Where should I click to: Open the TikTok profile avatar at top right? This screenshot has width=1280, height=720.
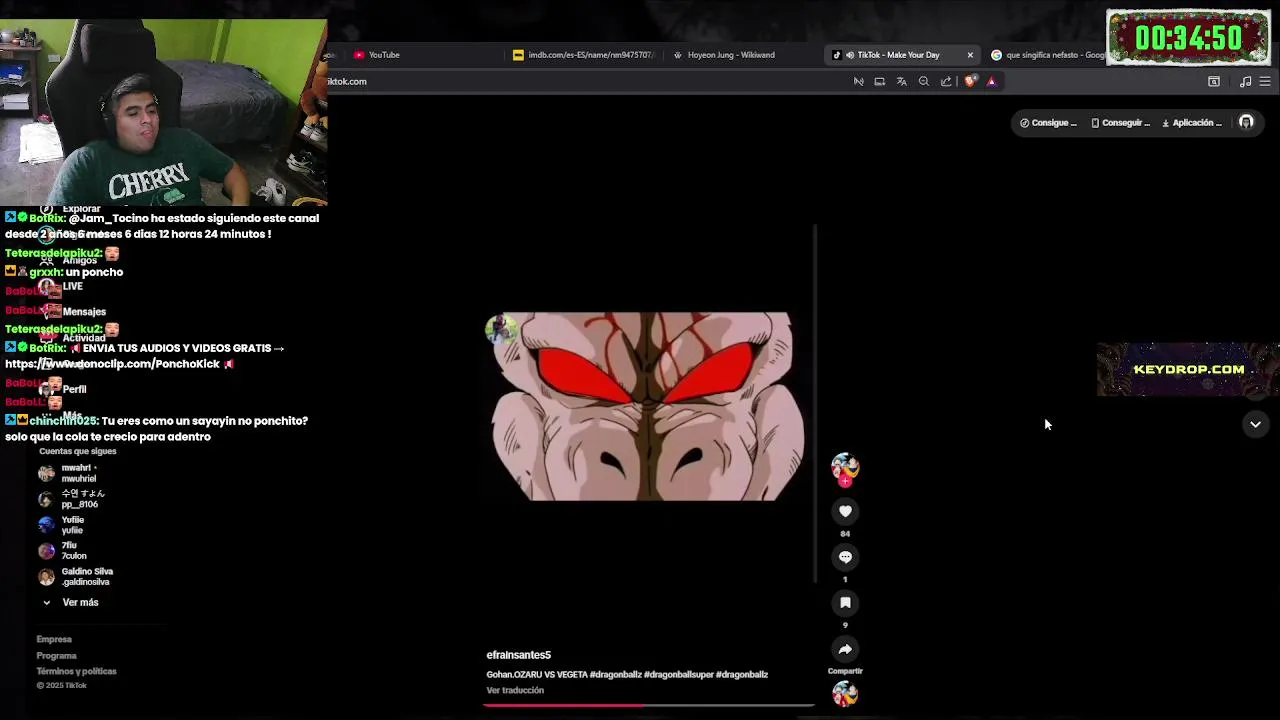click(1246, 122)
